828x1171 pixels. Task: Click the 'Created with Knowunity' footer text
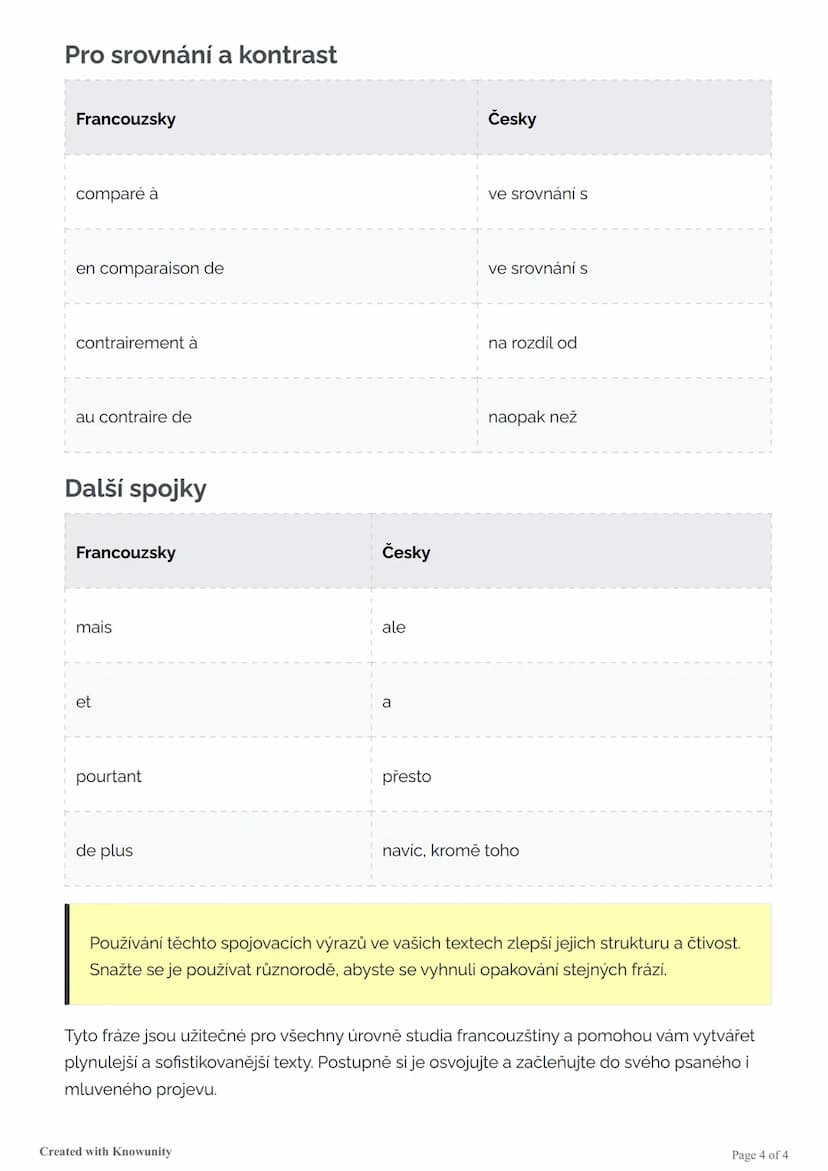coord(105,1151)
